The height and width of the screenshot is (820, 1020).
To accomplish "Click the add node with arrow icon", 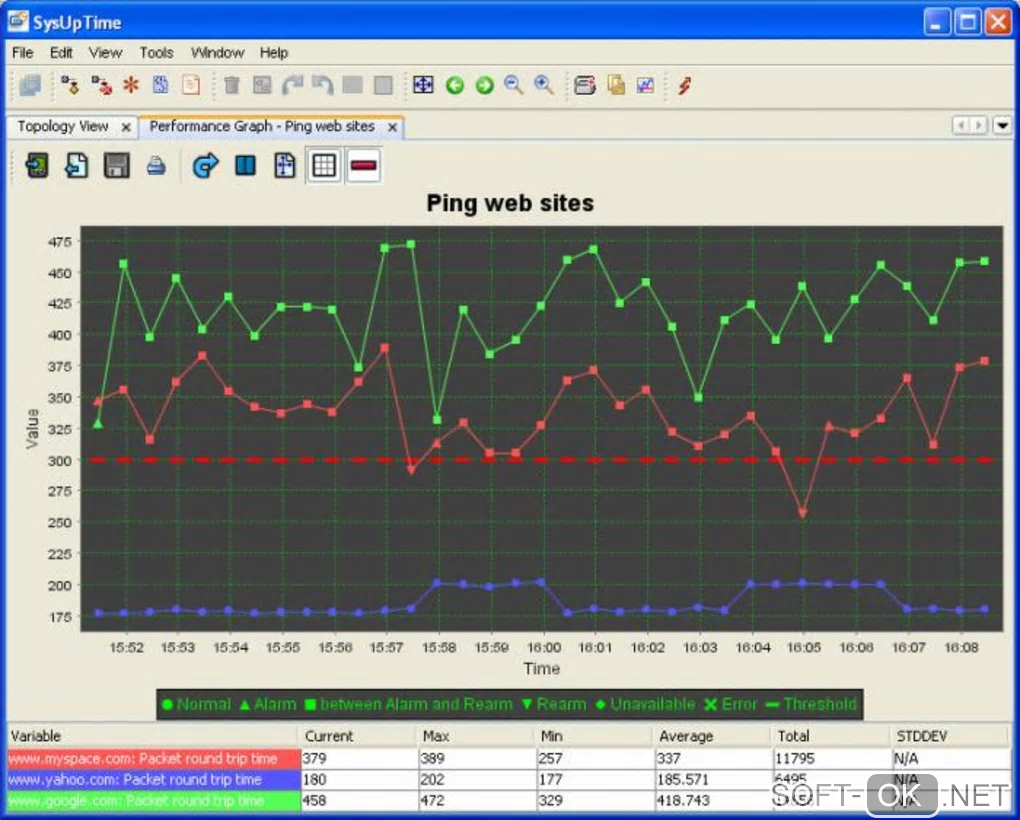I will (x=70, y=85).
